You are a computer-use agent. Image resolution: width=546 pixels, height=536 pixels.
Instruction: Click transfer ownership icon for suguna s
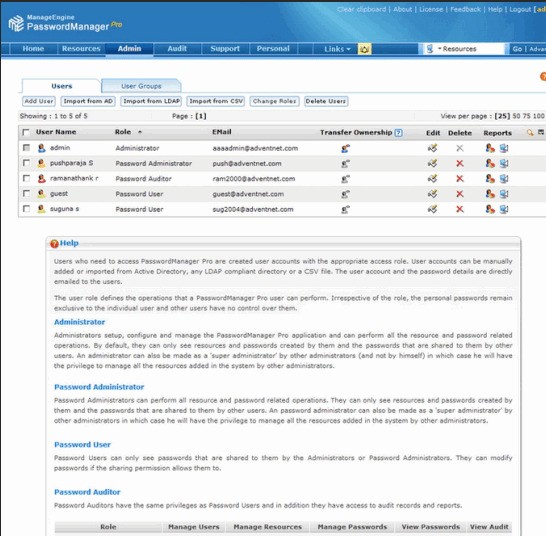point(345,210)
